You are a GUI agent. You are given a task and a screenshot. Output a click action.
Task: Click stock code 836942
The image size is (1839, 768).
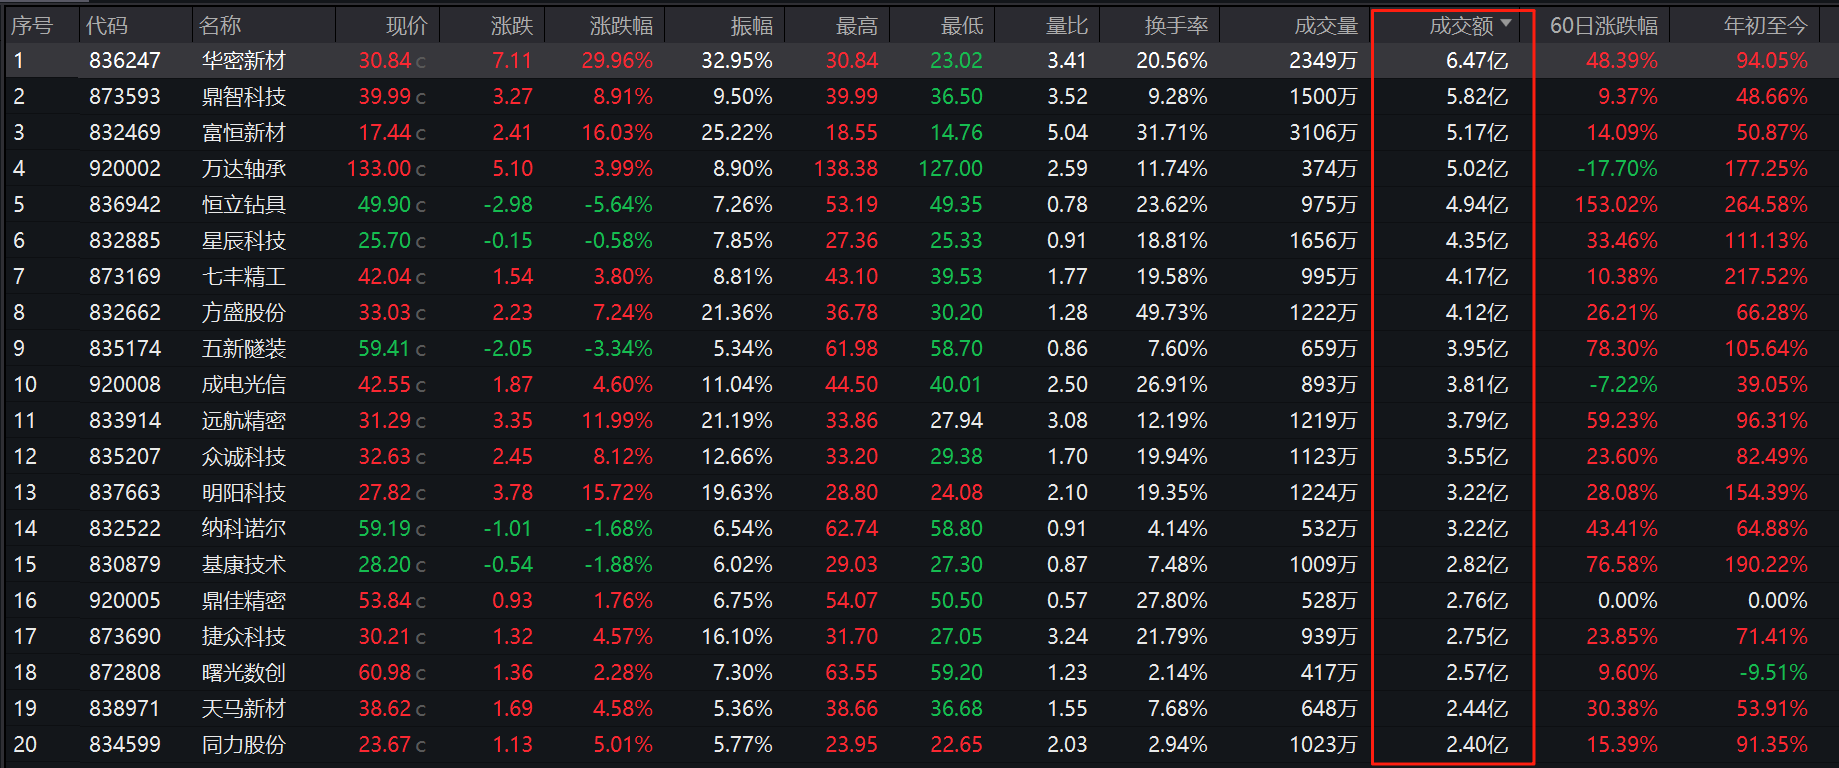125,205
